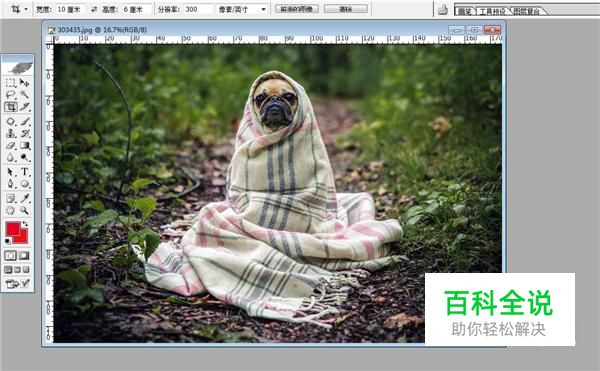This screenshot has height=371, width=600.
Task: Click the 303435.jpg document title bar
Action: [245, 29]
